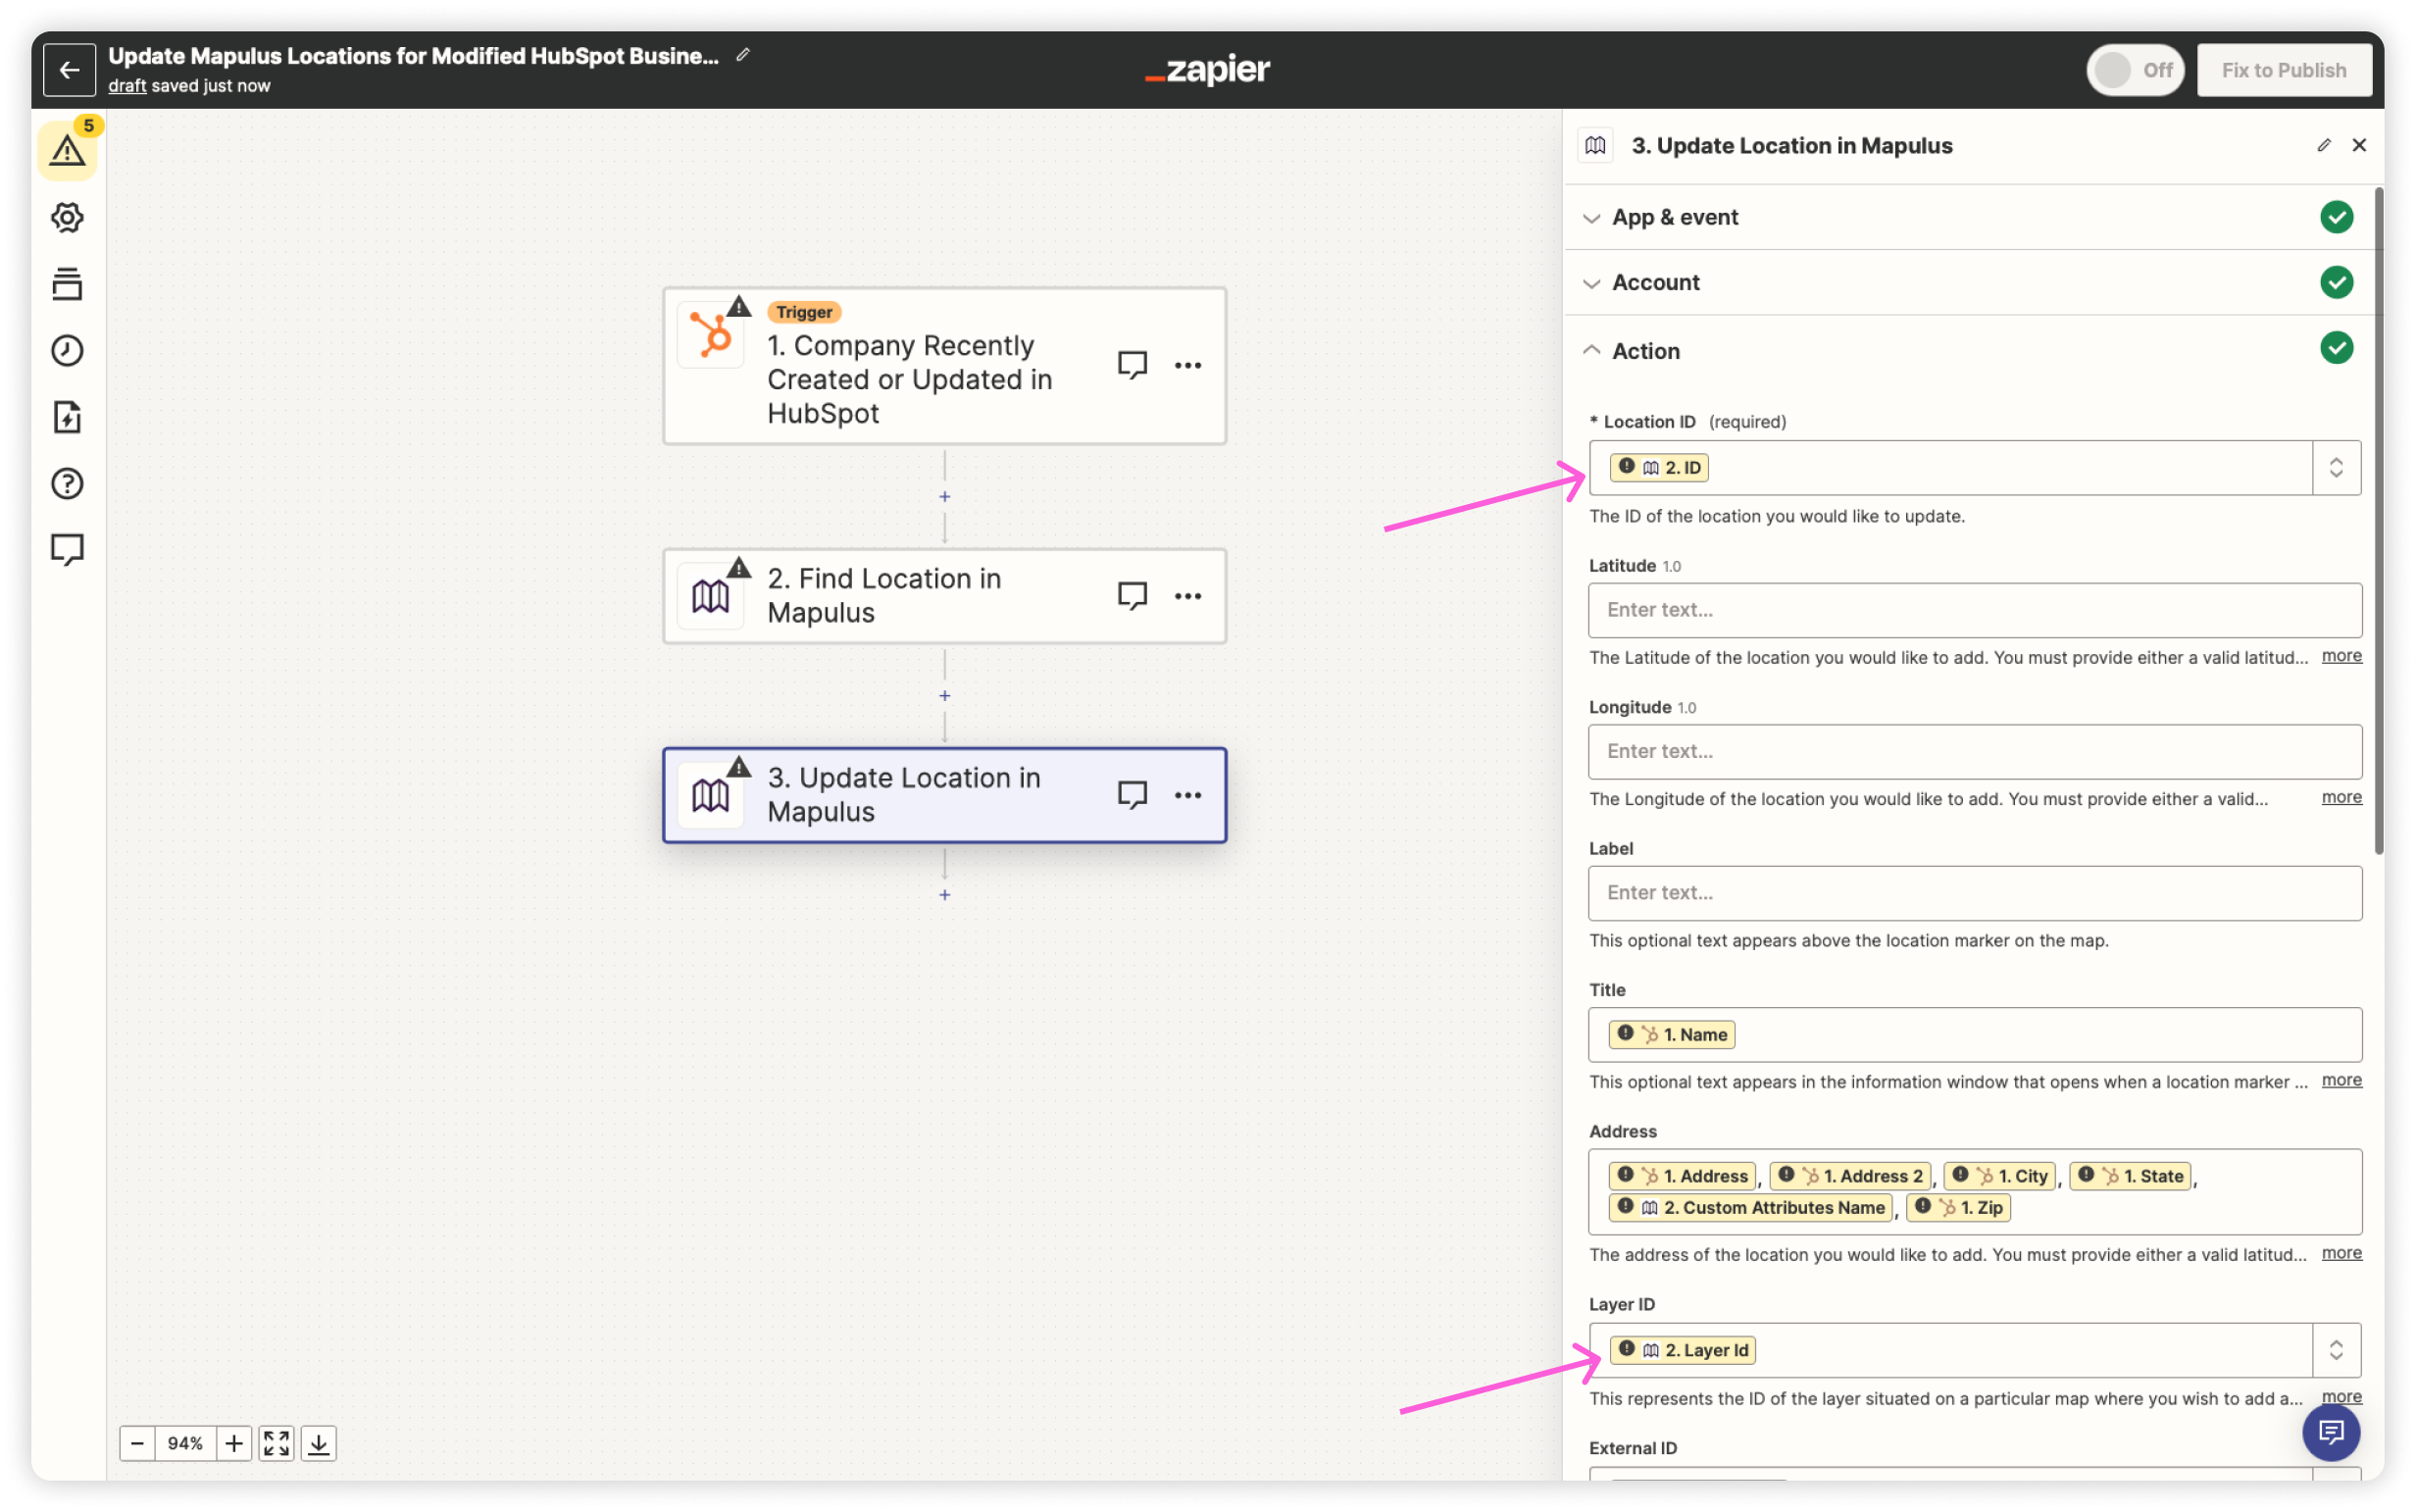Add a step between steps 2 and 3
Screen dimensions: 2416x1512
coord(944,696)
